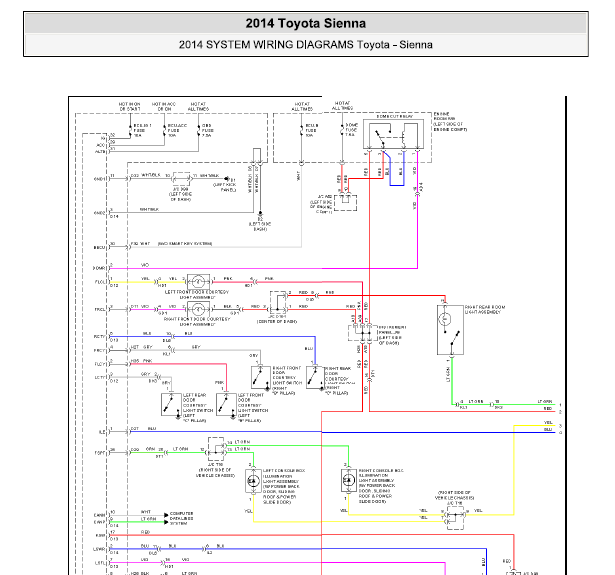615x575 pixels.
Task: Click the DOMR terminal label
Action: pos(99,268)
